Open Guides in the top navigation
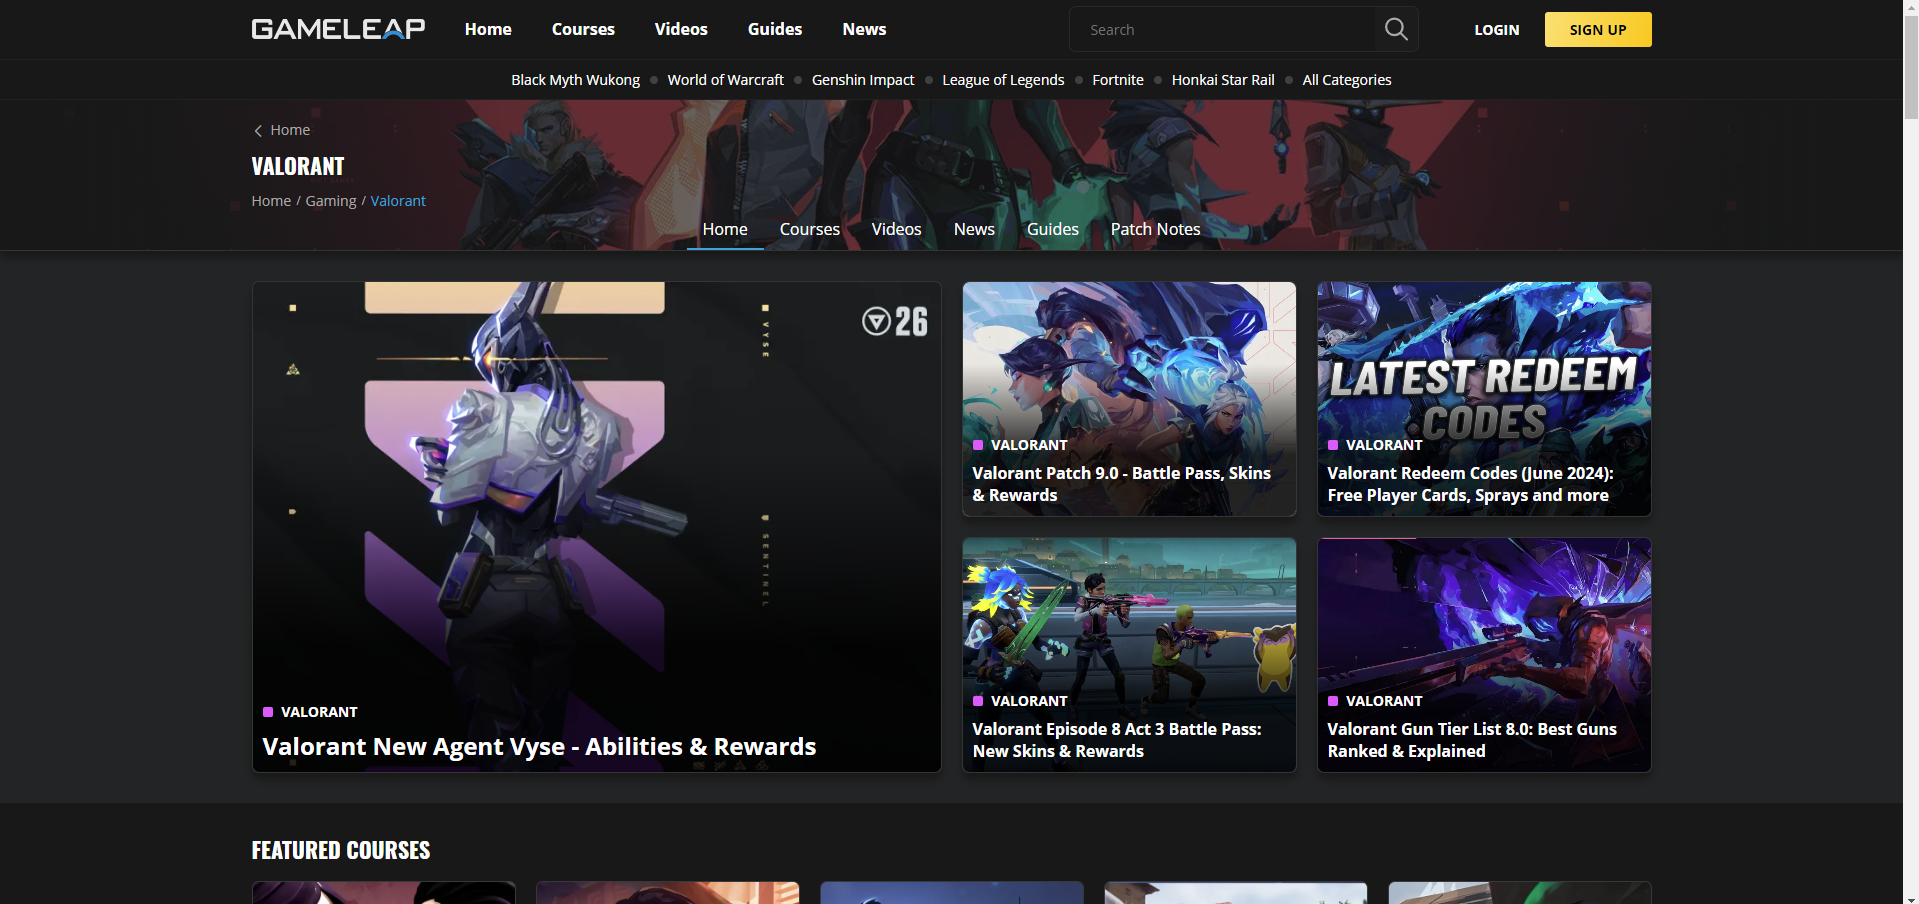This screenshot has height=904, width=1919. tap(775, 29)
